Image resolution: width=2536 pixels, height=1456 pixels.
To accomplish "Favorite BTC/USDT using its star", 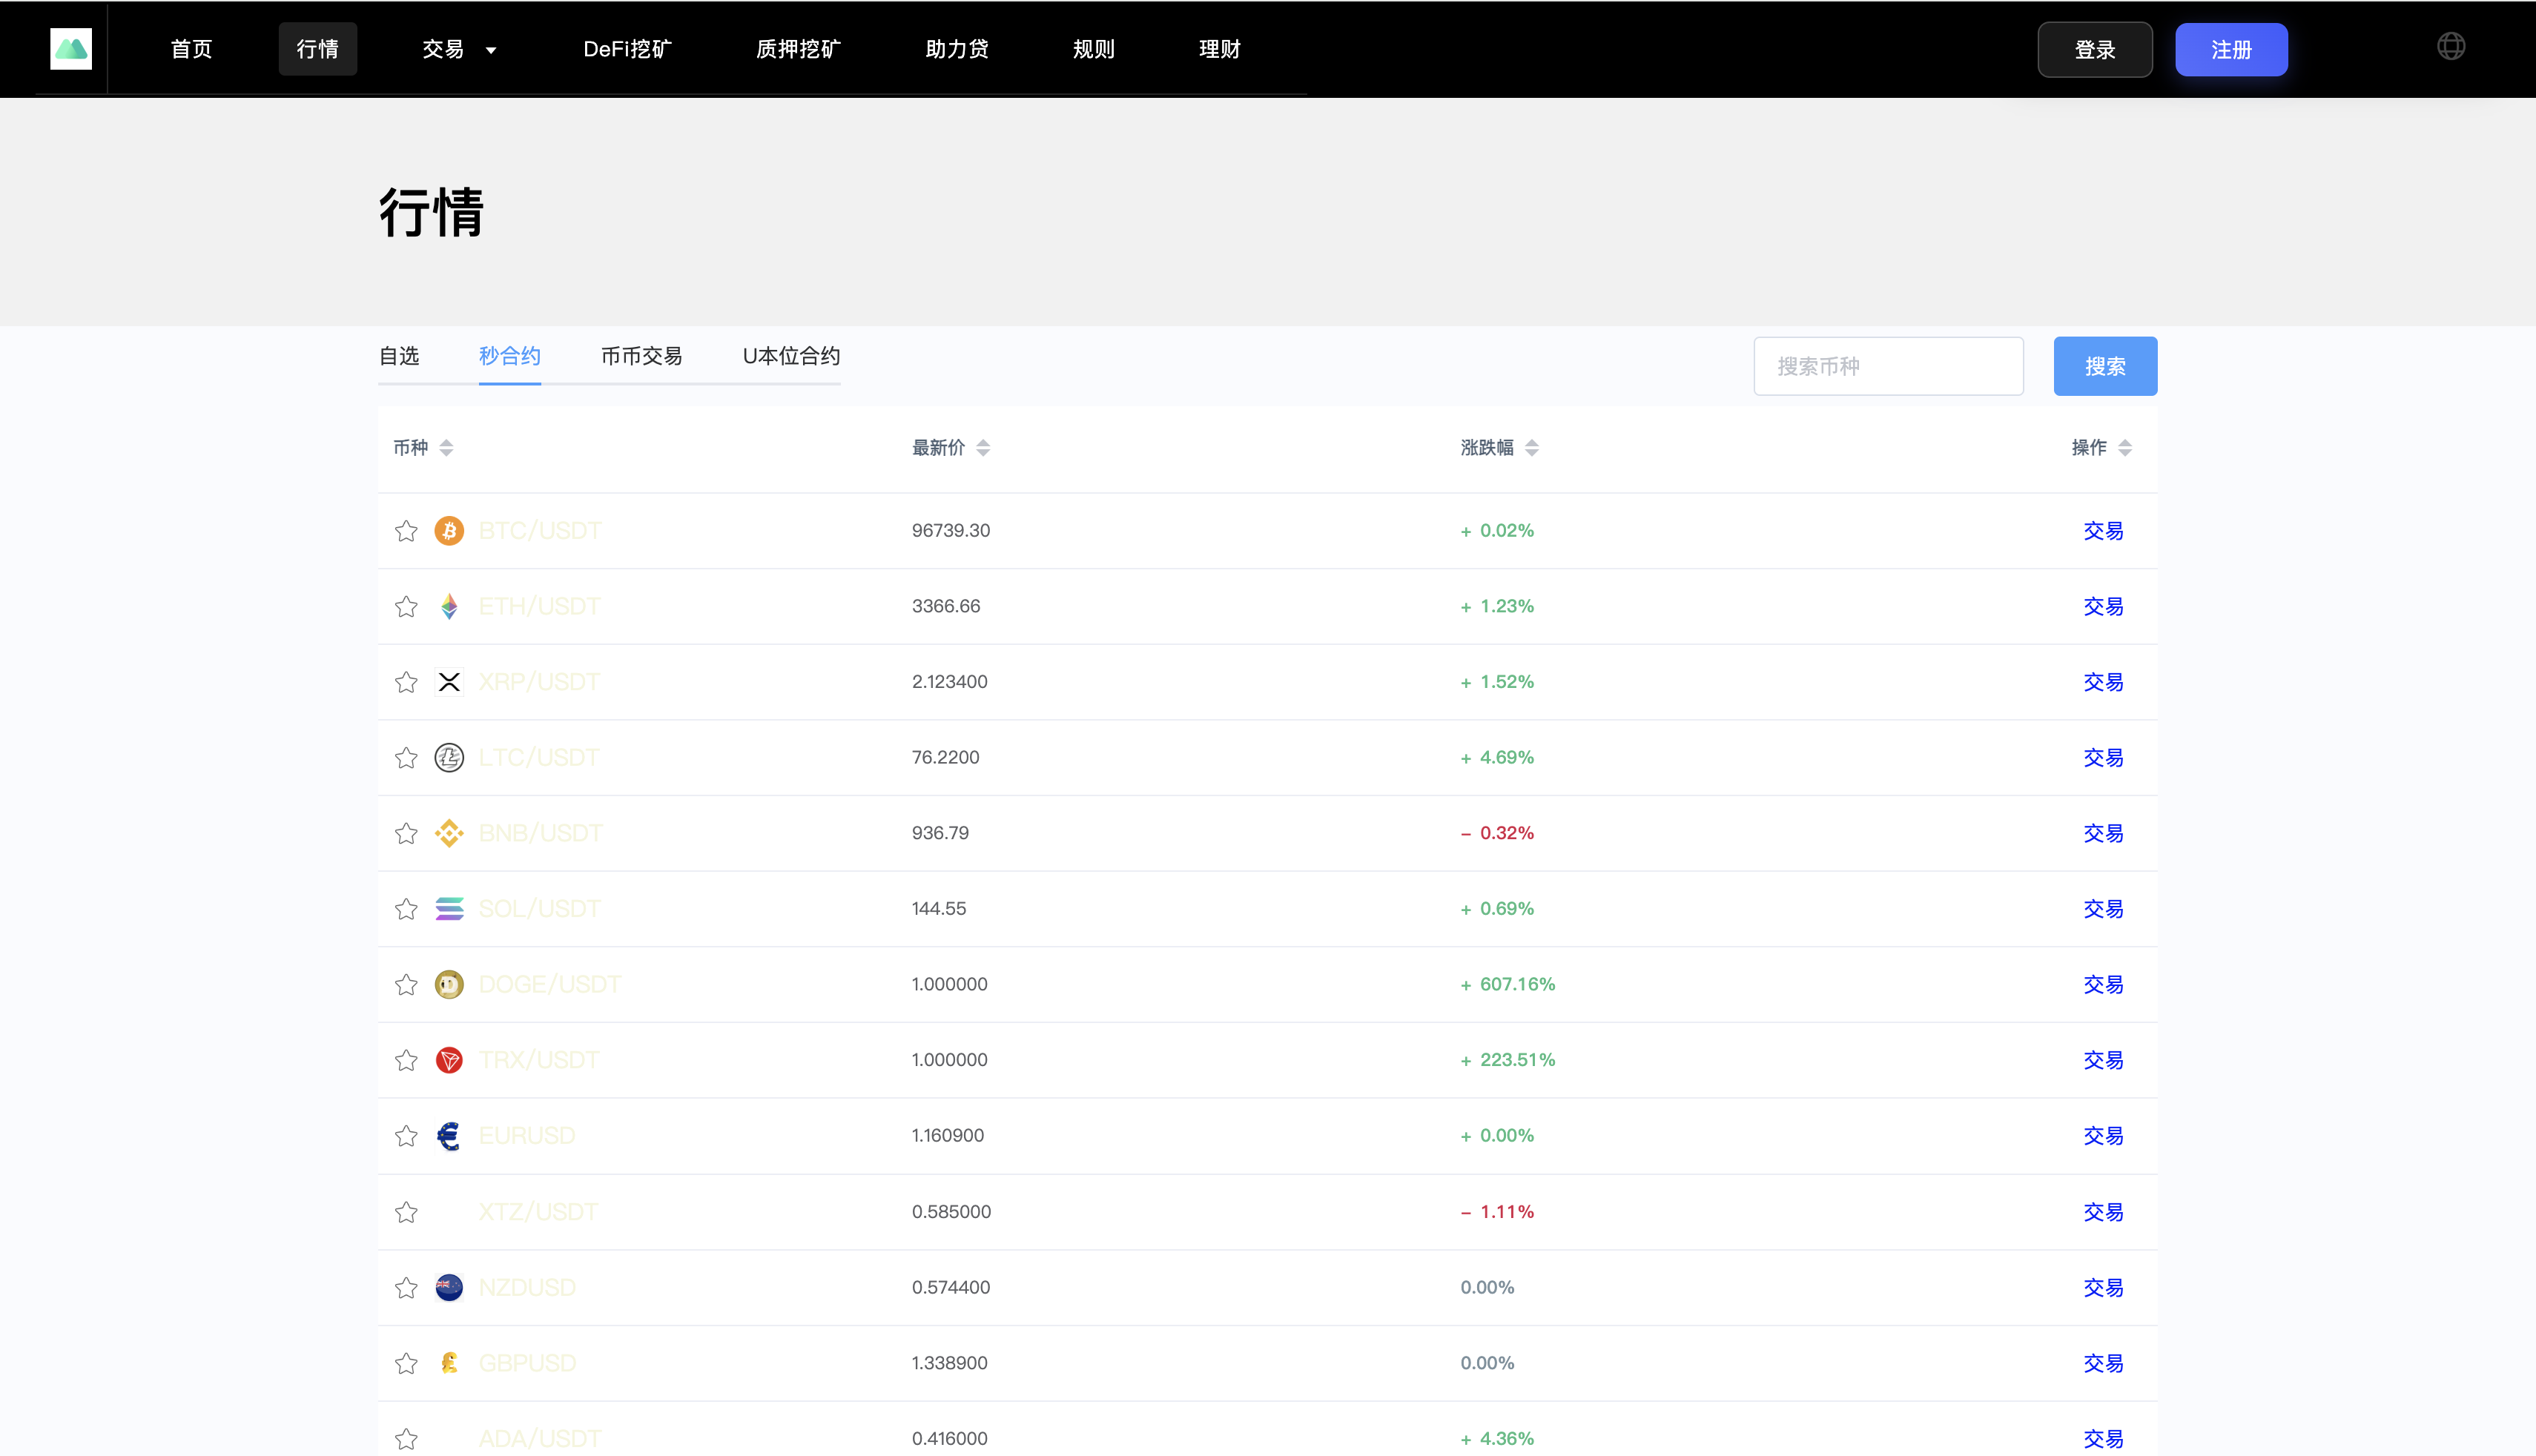I will (406, 531).
